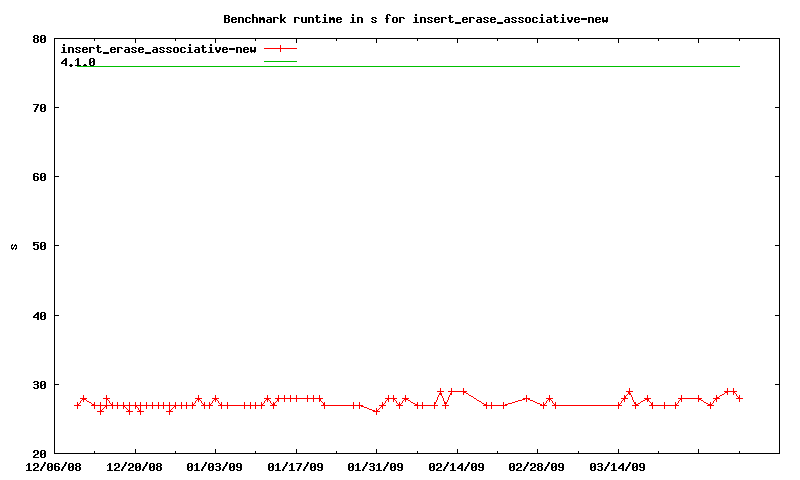This screenshot has width=800, height=480.
Task: Click the 12/20/08 x-axis date label
Action: pos(134,466)
